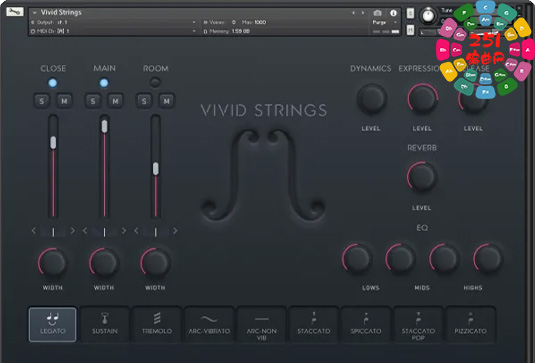Image resolution: width=535 pixels, height=363 pixels.
Task: Click right arrow below Close fader
Action: [72, 231]
